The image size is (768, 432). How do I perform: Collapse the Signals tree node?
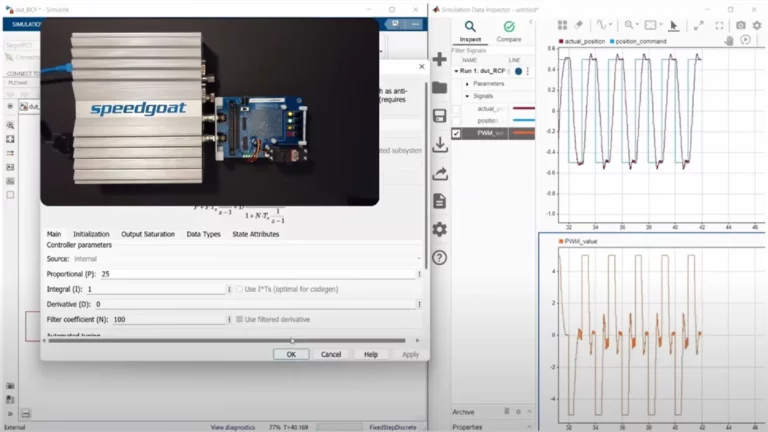467,96
